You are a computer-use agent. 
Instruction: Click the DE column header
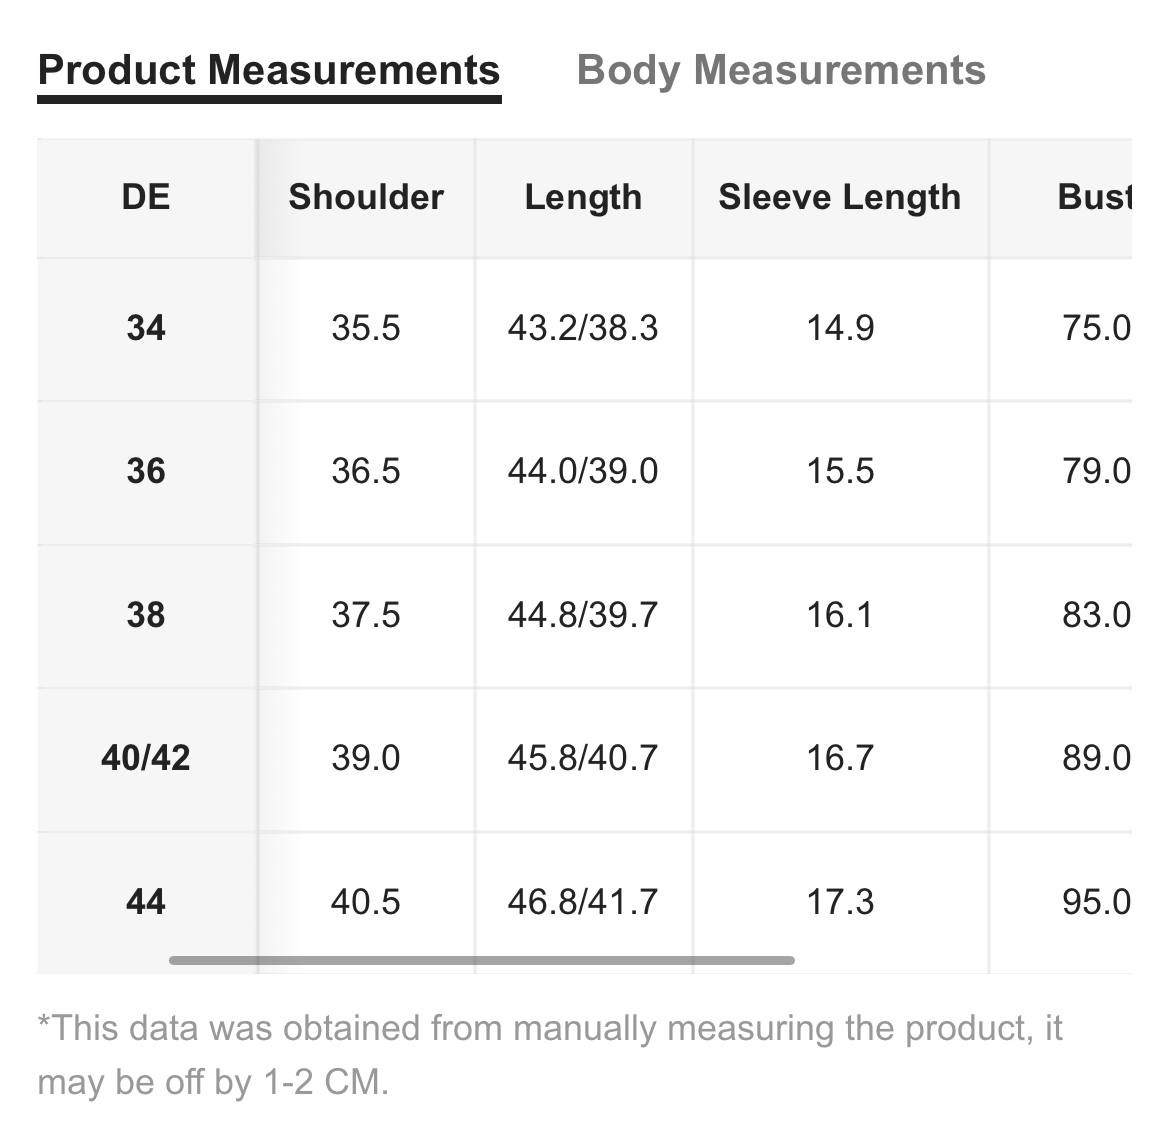click(x=146, y=198)
